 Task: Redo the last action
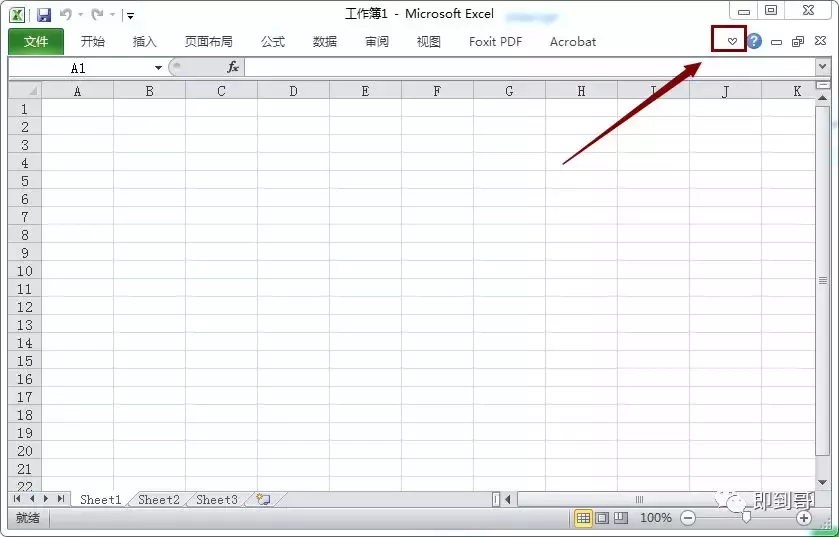[x=97, y=14]
